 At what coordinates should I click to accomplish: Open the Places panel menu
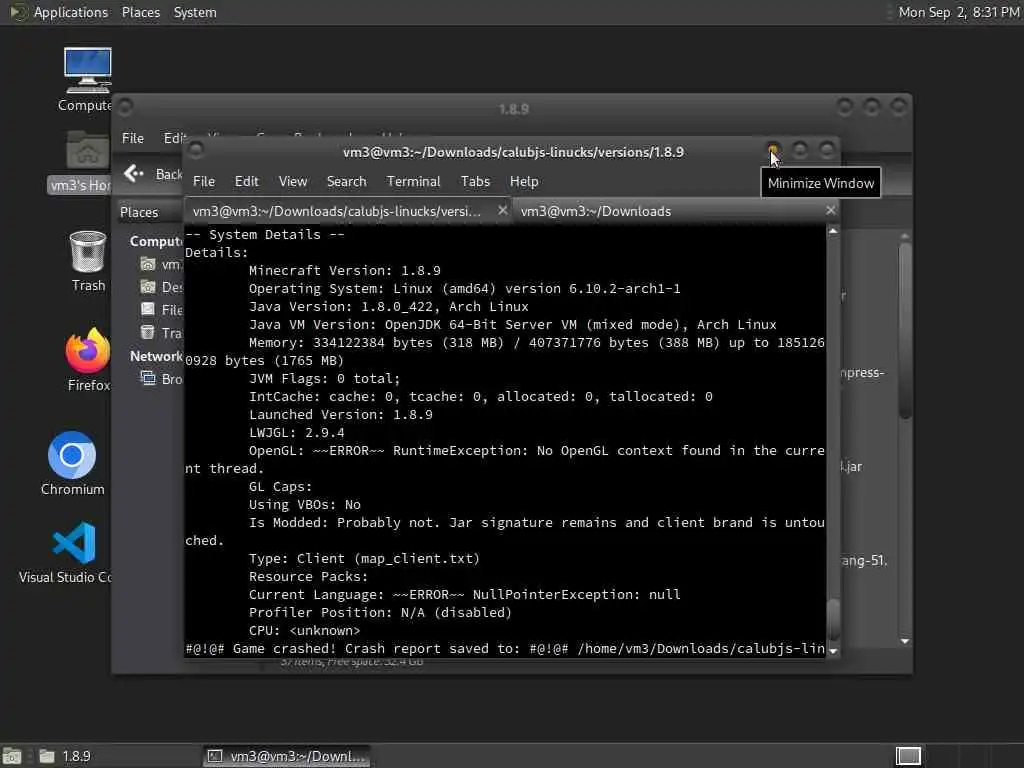pyautogui.click(x=140, y=12)
